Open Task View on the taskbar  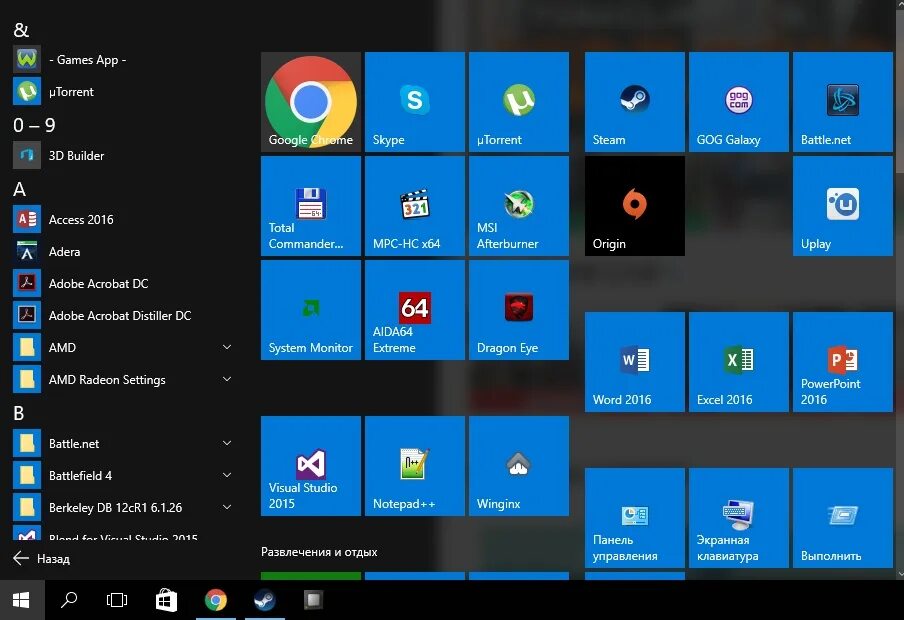[x=117, y=600]
